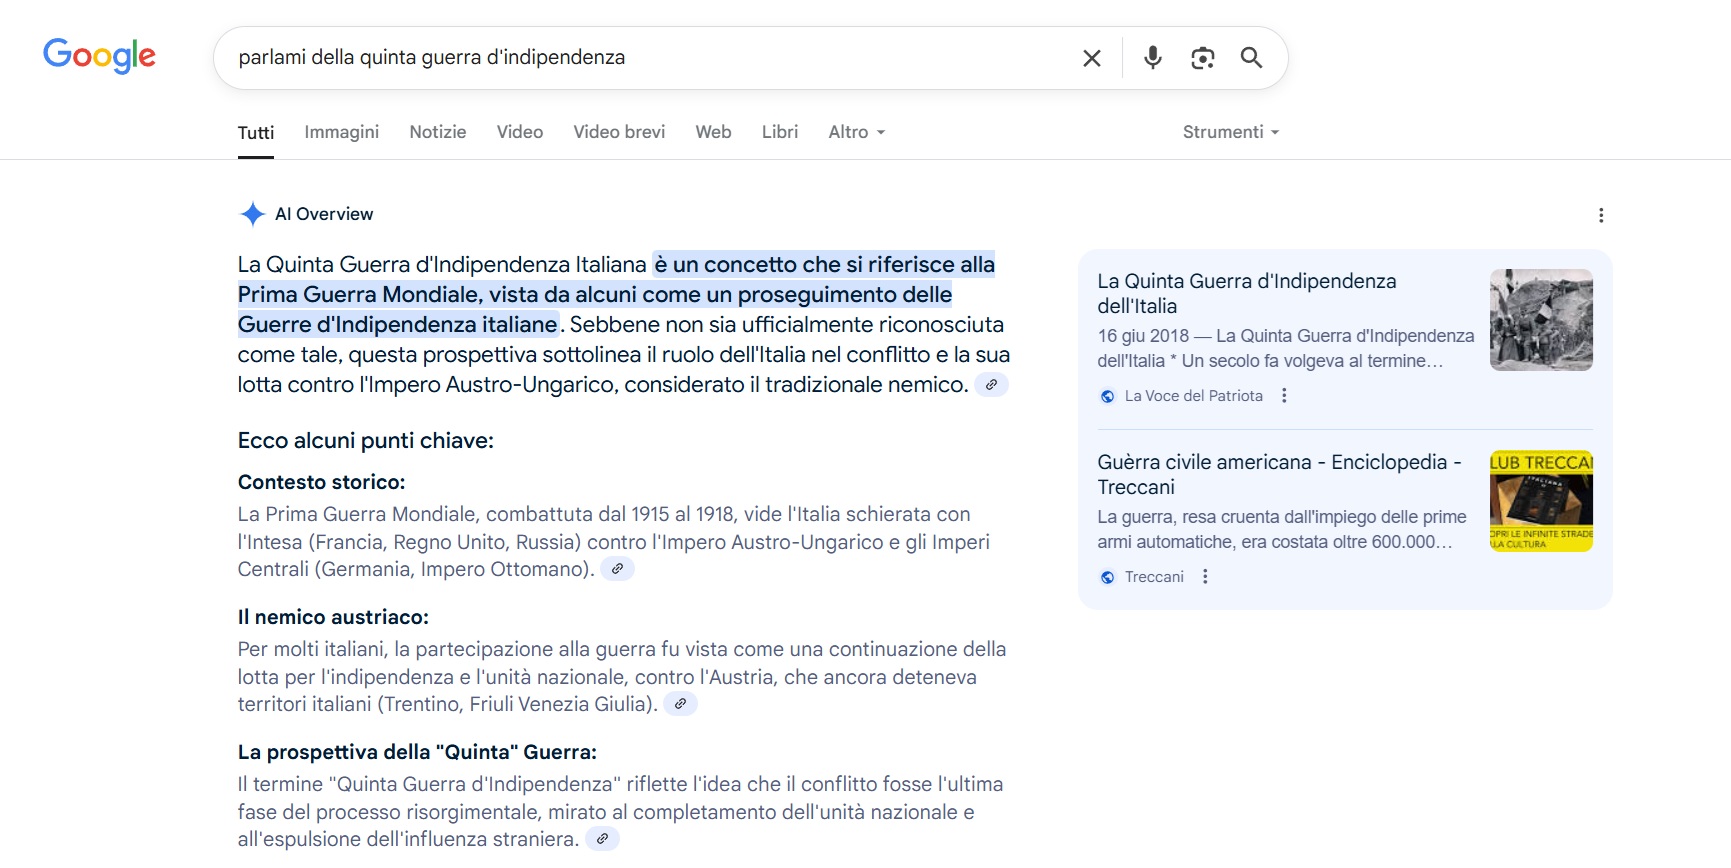Click the AI Overview sparkle icon
The height and width of the screenshot is (868, 1731).
click(x=252, y=214)
